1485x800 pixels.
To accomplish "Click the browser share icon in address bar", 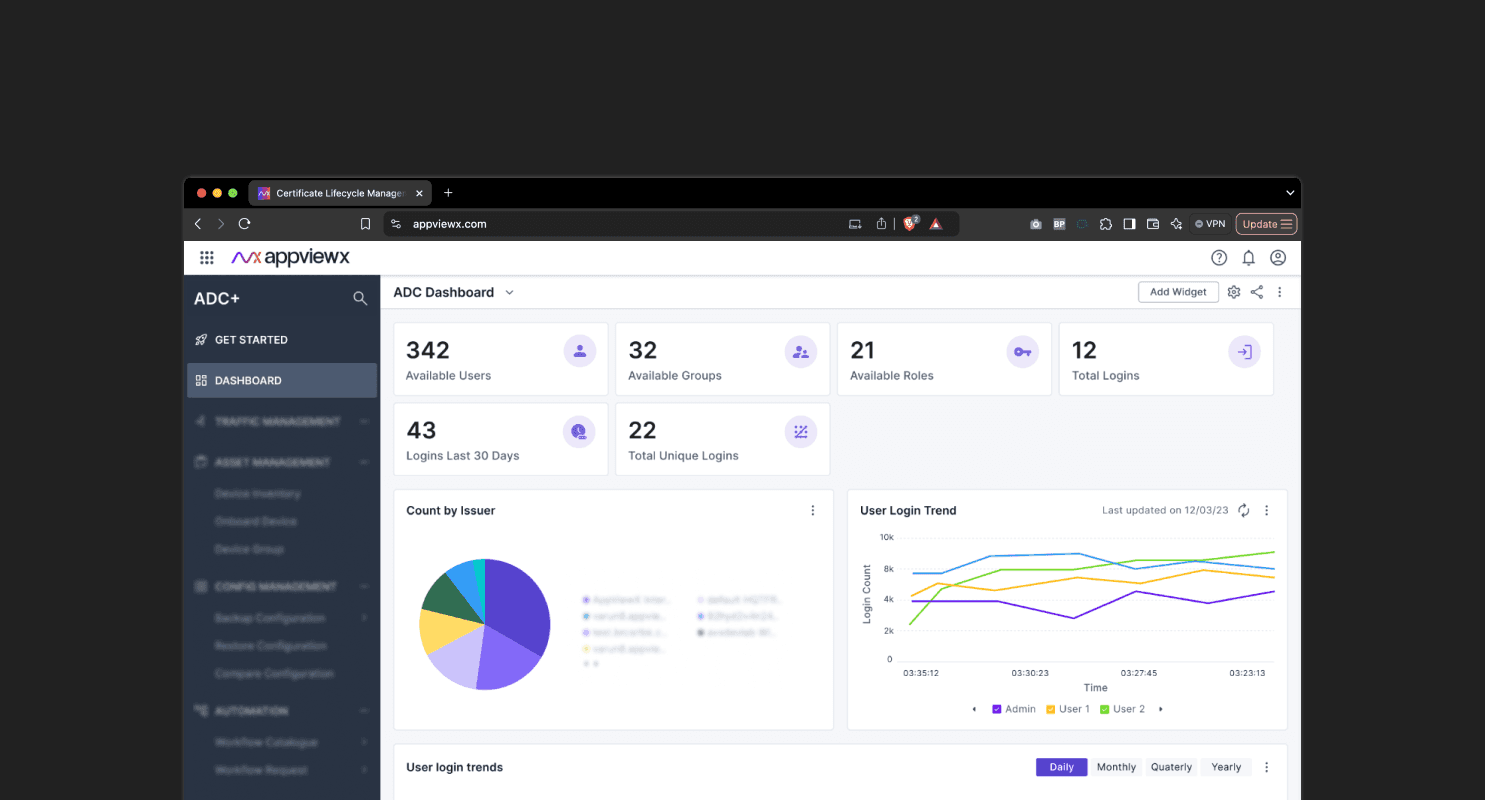I will click(881, 224).
